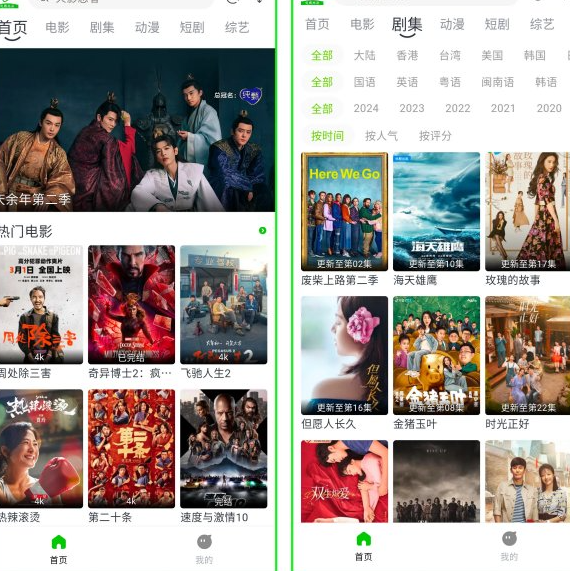Select the 按人气 sort option
This screenshot has height=571, width=570.
click(x=381, y=136)
